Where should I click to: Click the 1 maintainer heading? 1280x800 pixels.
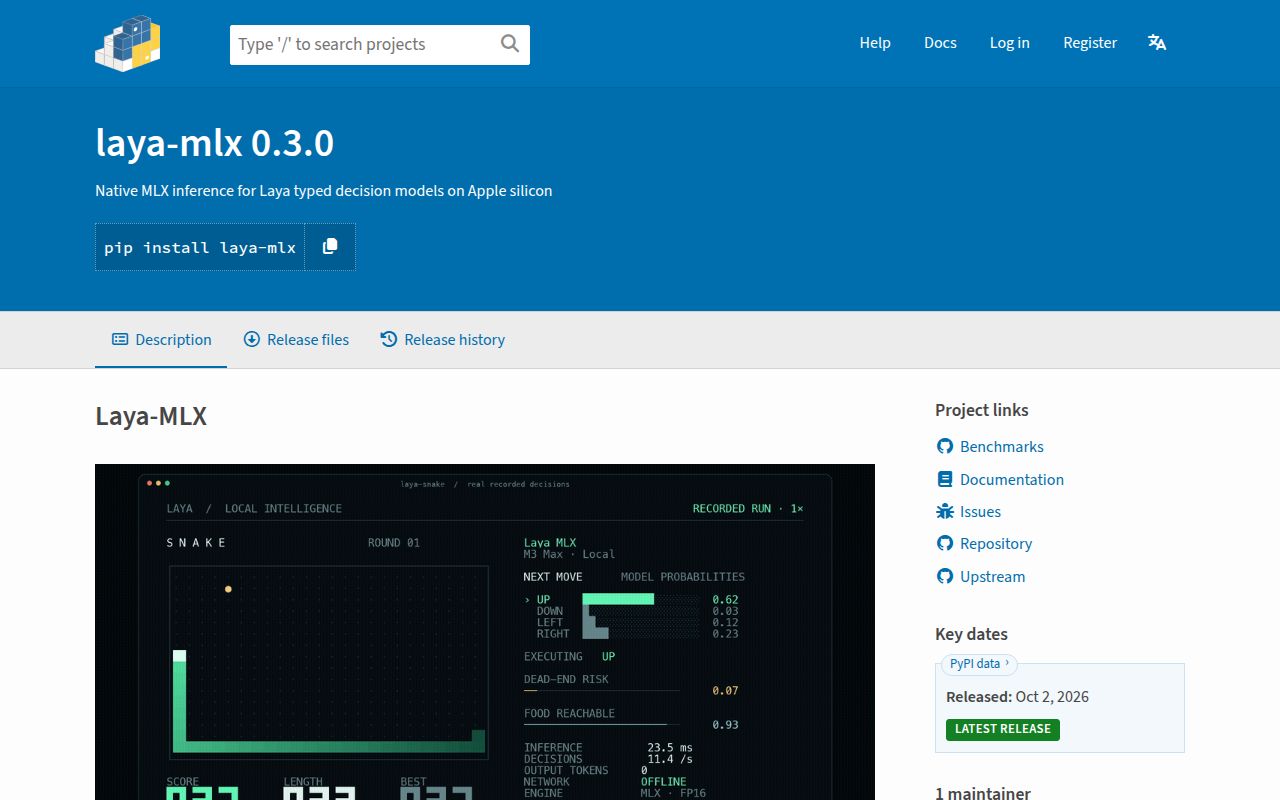[x=983, y=792]
